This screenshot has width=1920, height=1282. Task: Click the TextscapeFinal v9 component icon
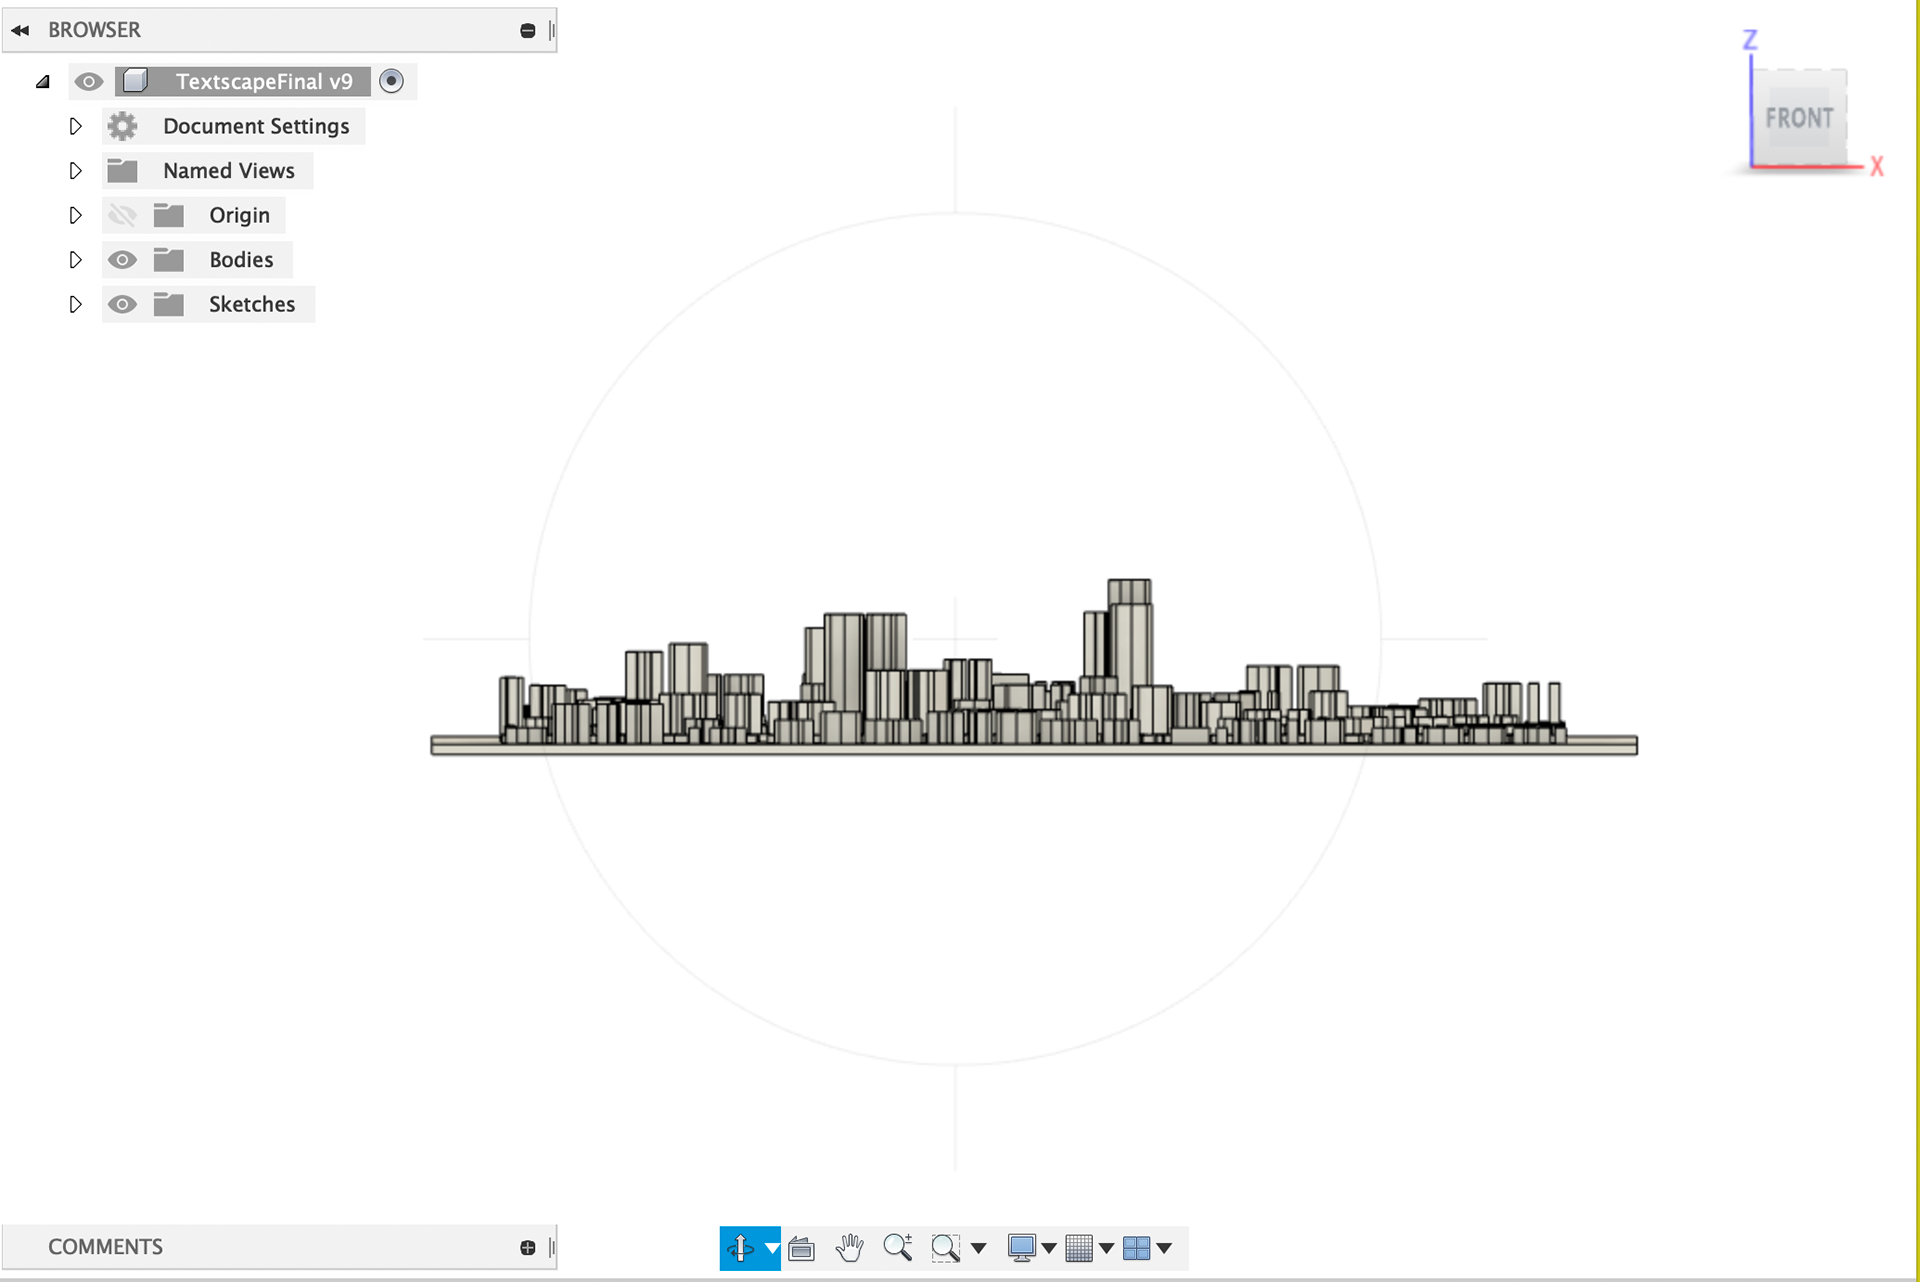coord(136,81)
